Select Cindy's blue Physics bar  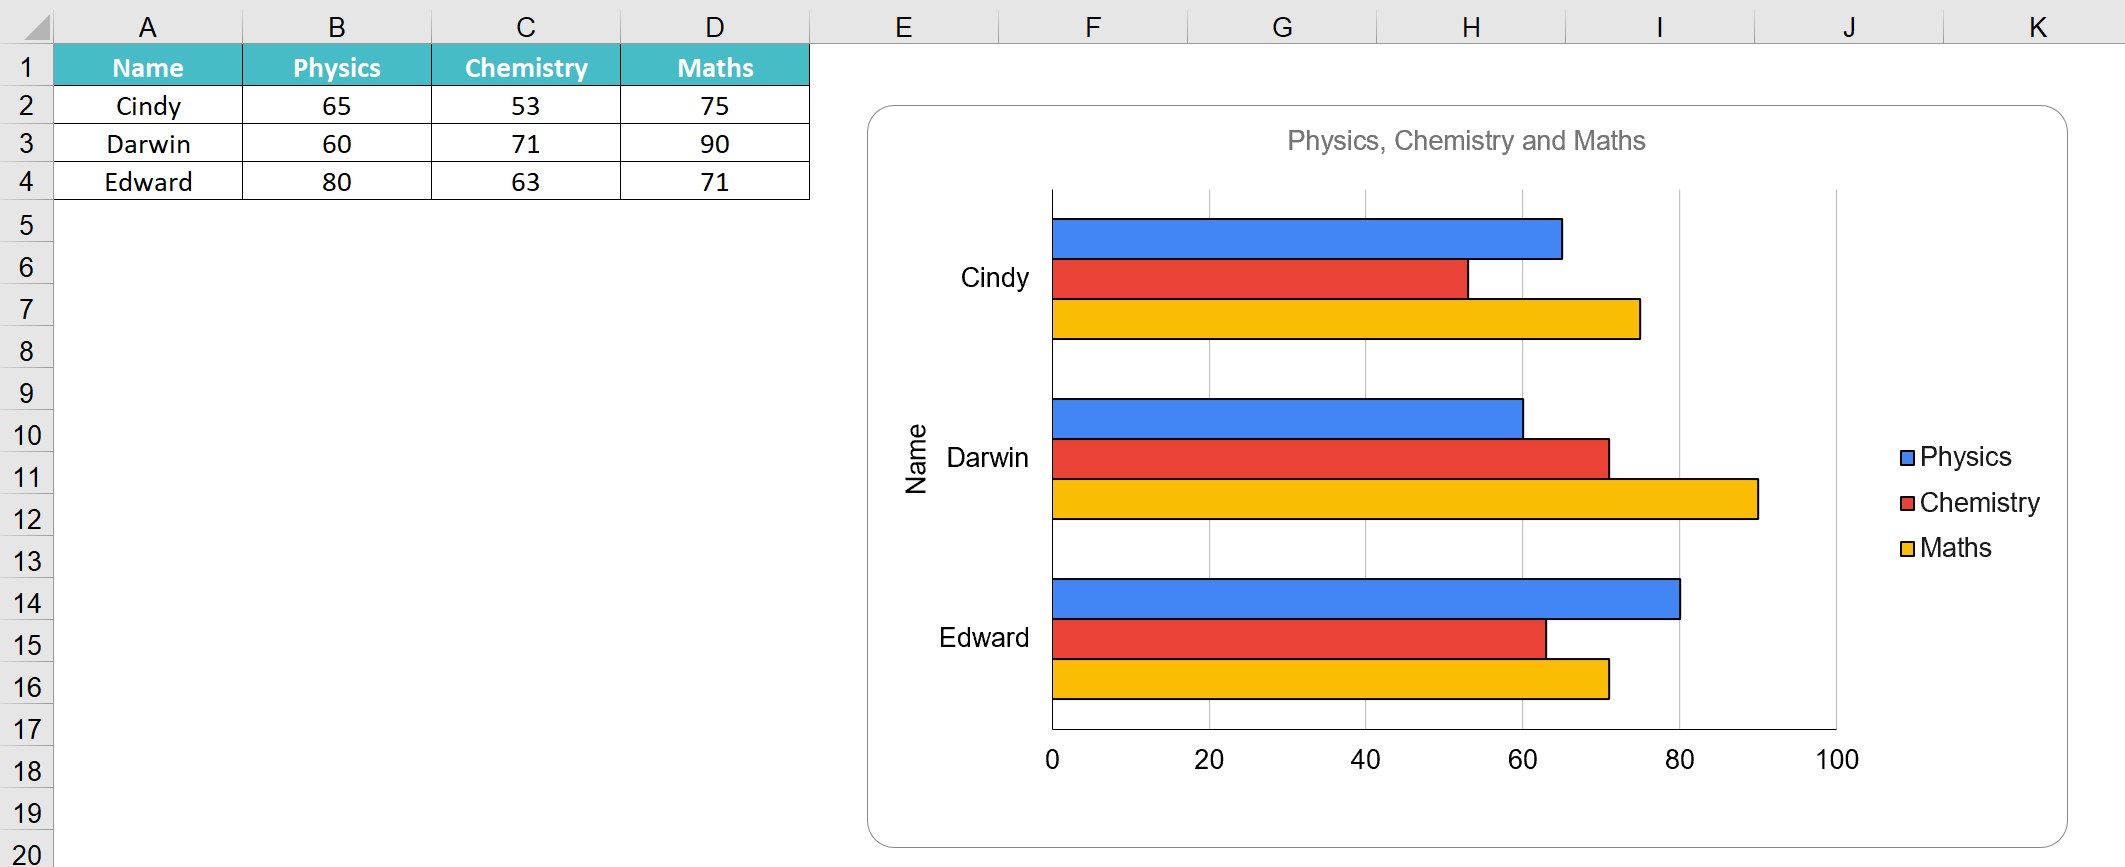[x=1307, y=239]
